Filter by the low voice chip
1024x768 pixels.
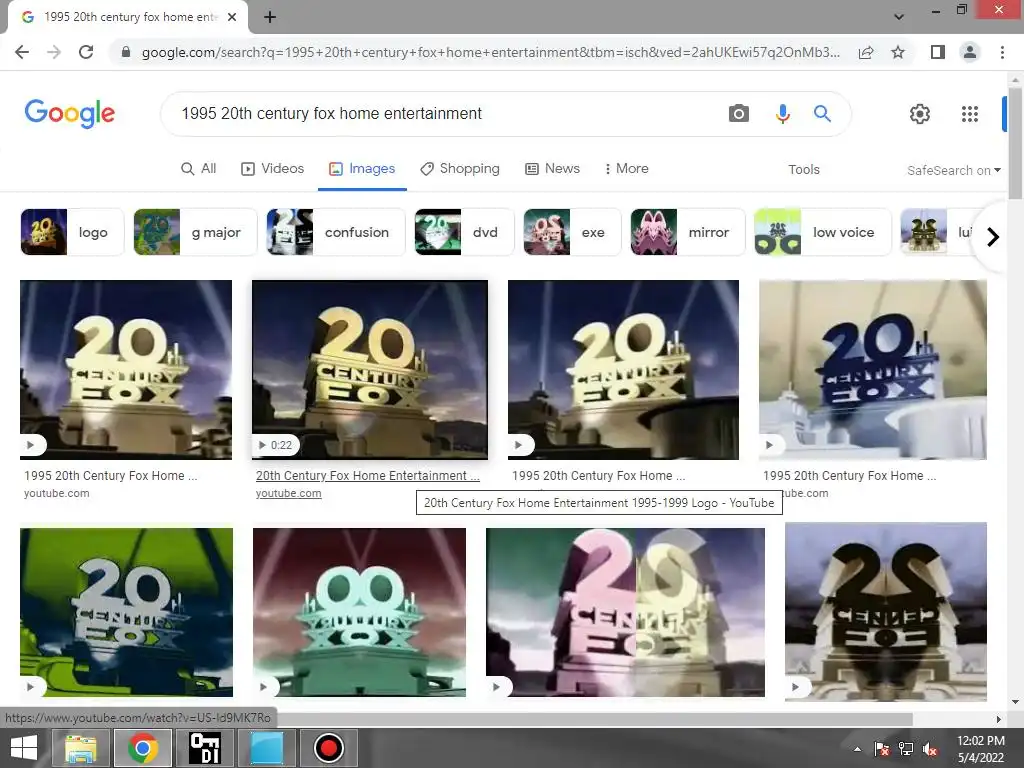822,232
